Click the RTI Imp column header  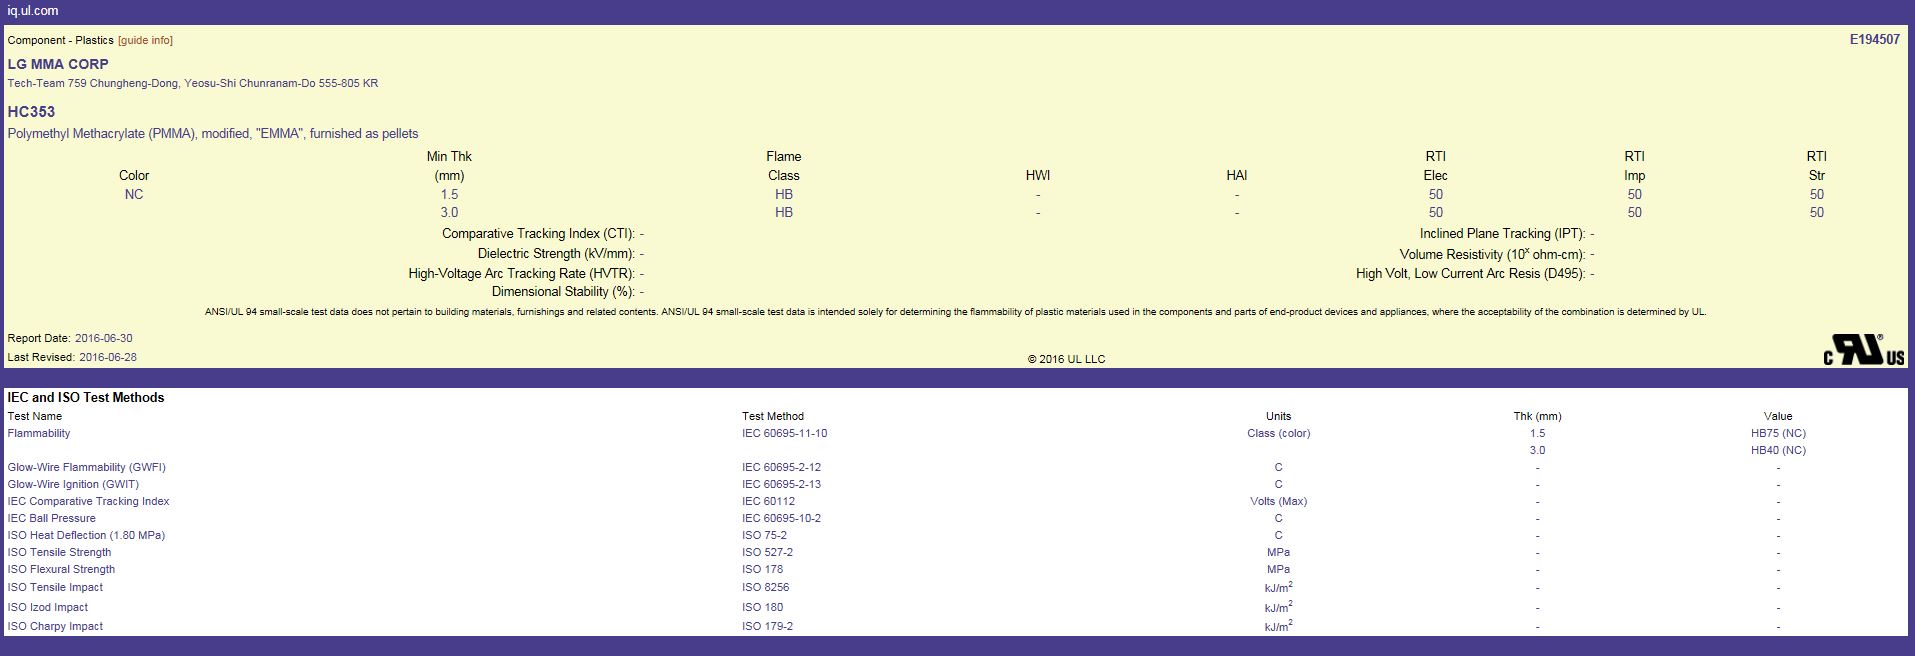(x=1635, y=166)
